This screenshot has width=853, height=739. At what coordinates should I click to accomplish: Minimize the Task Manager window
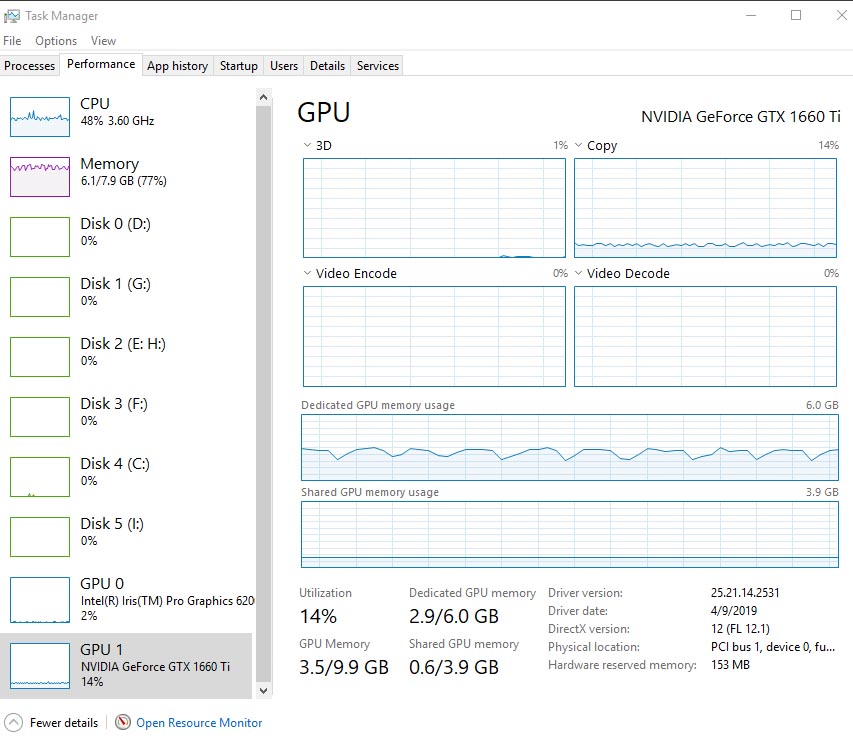[751, 15]
